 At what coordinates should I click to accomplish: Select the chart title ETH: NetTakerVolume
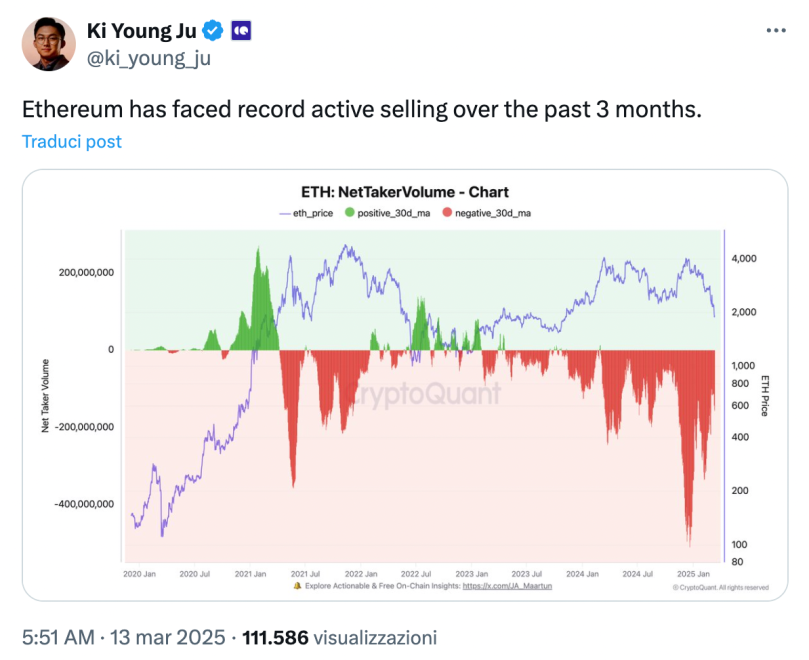coord(404,191)
